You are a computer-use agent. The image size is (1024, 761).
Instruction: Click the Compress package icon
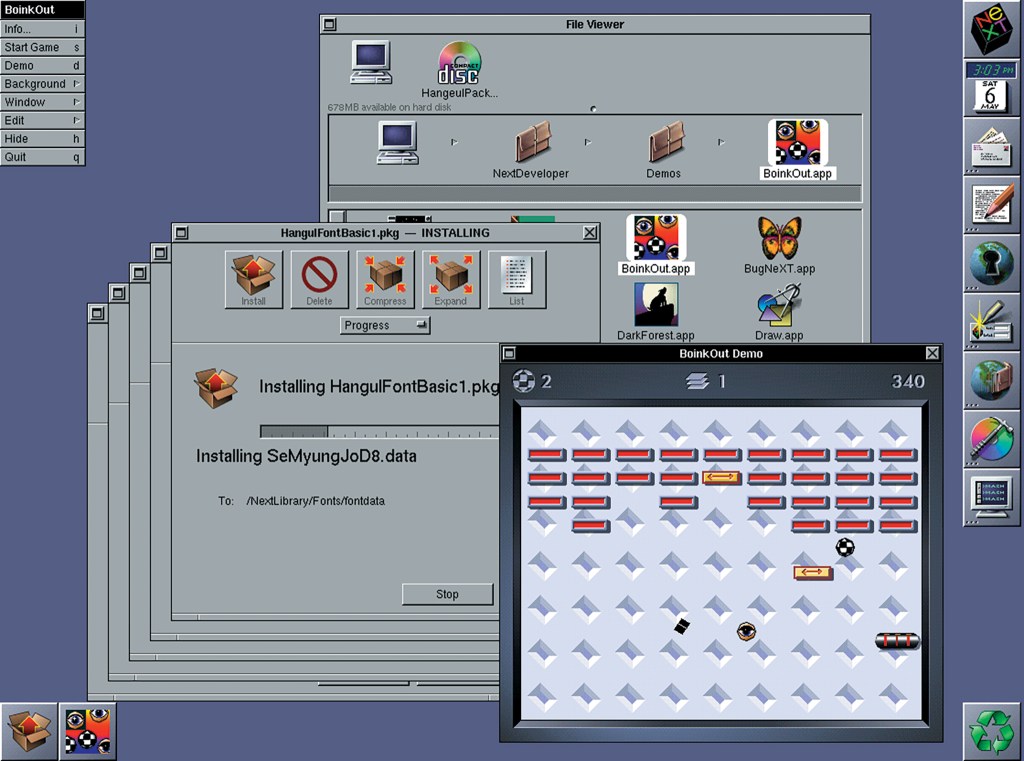[385, 280]
